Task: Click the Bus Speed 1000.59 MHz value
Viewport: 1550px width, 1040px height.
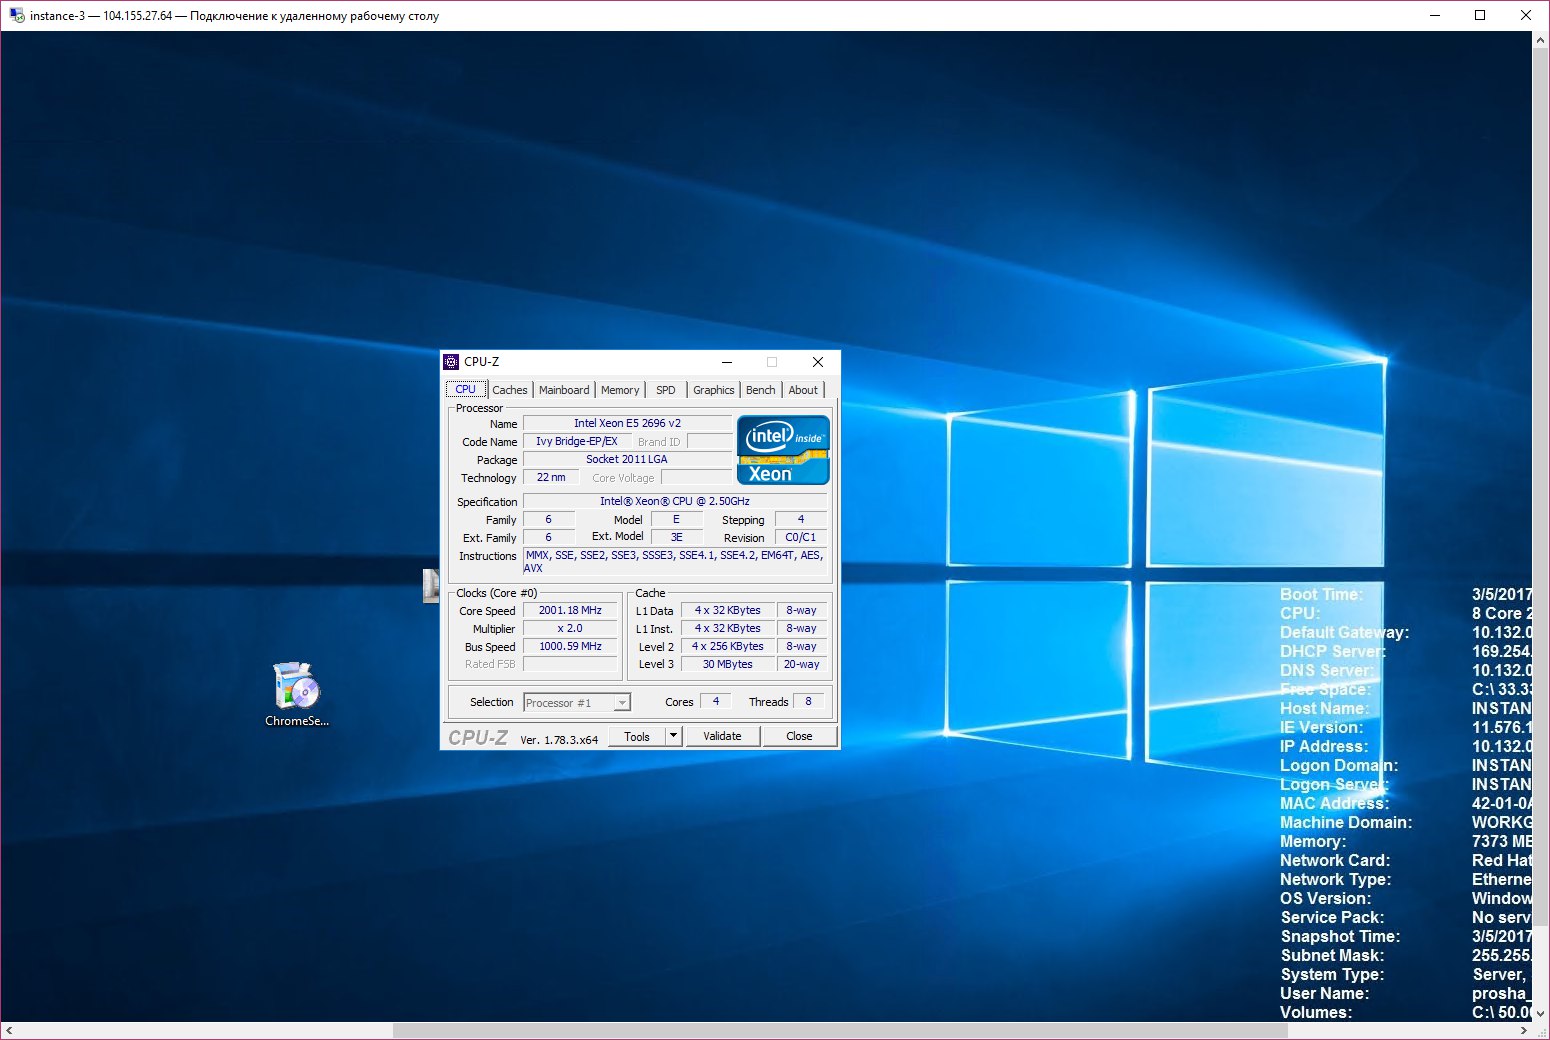Action: (570, 646)
